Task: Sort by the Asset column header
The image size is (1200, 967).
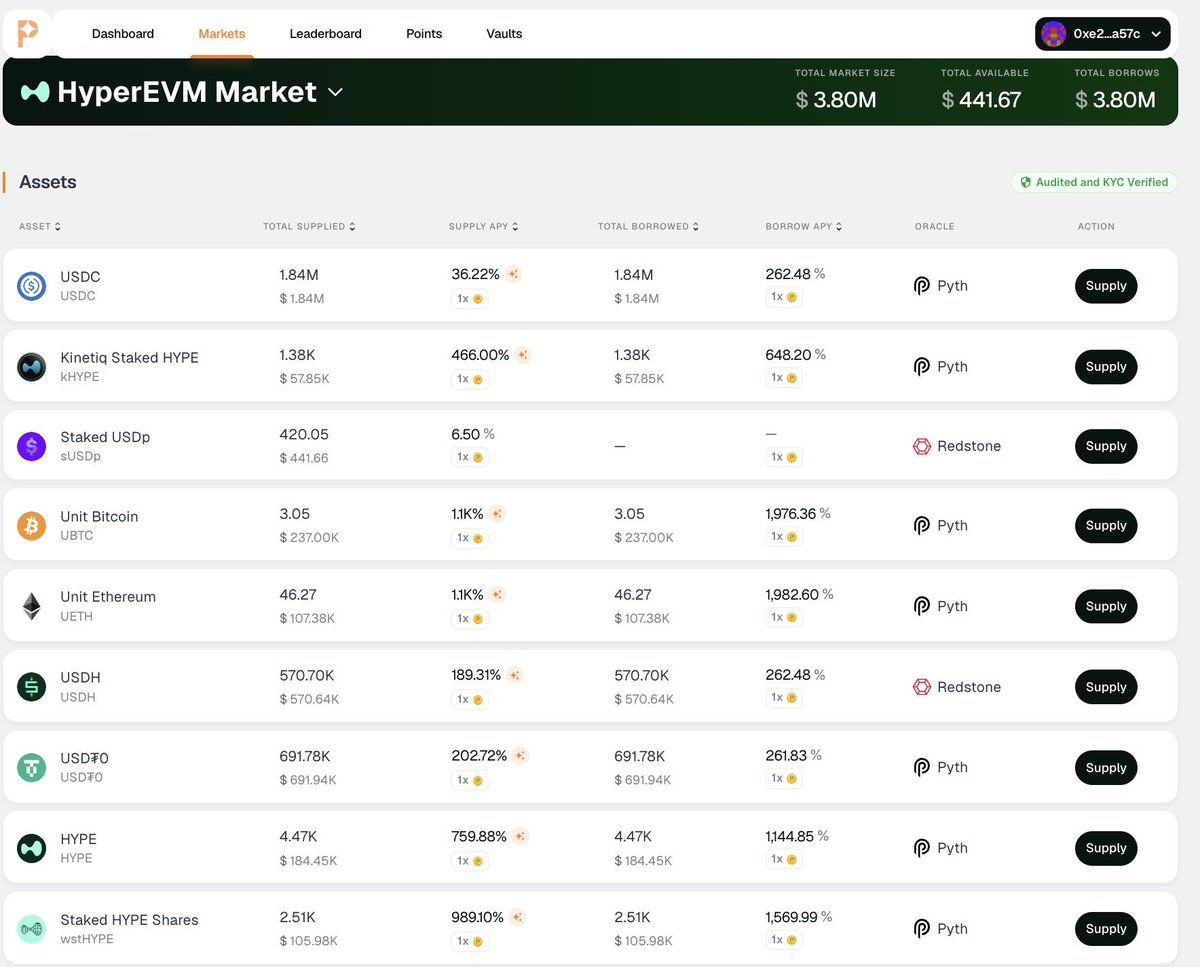Action: [40, 227]
